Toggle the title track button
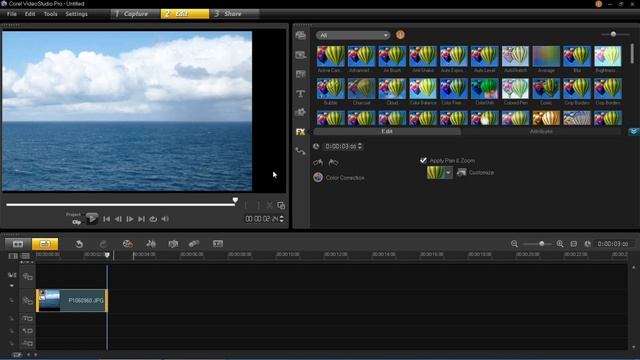 (x=27, y=318)
